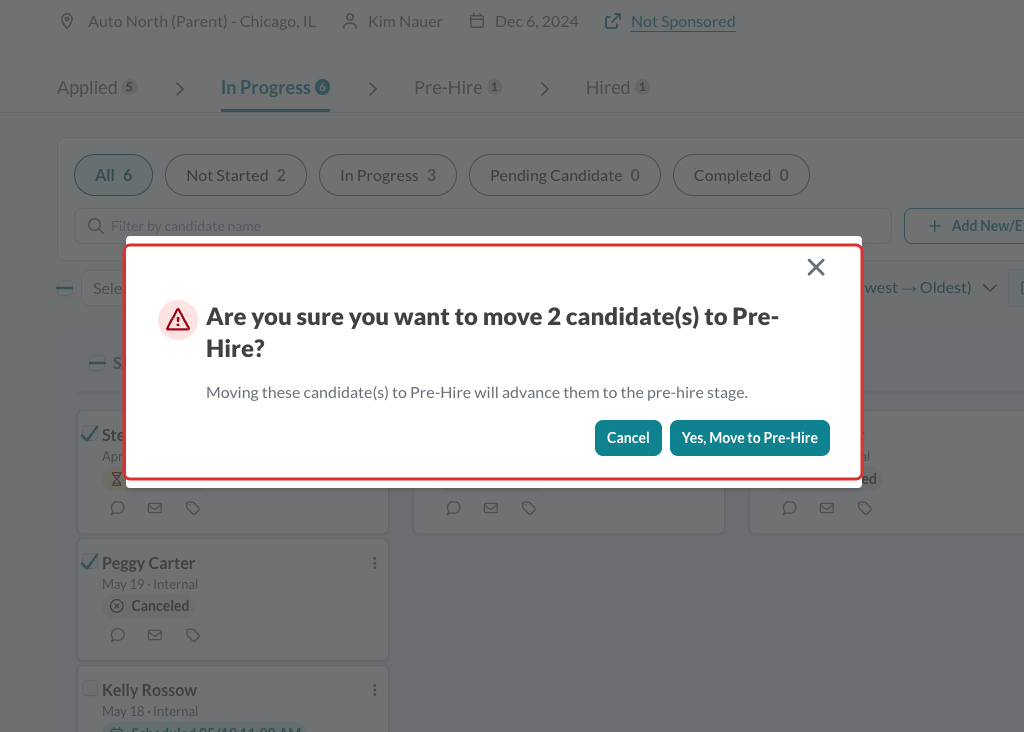This screenshot has height=732, width=1024.
Task: Click the Cancel button in dialog
Action: (x=628, y=438)
